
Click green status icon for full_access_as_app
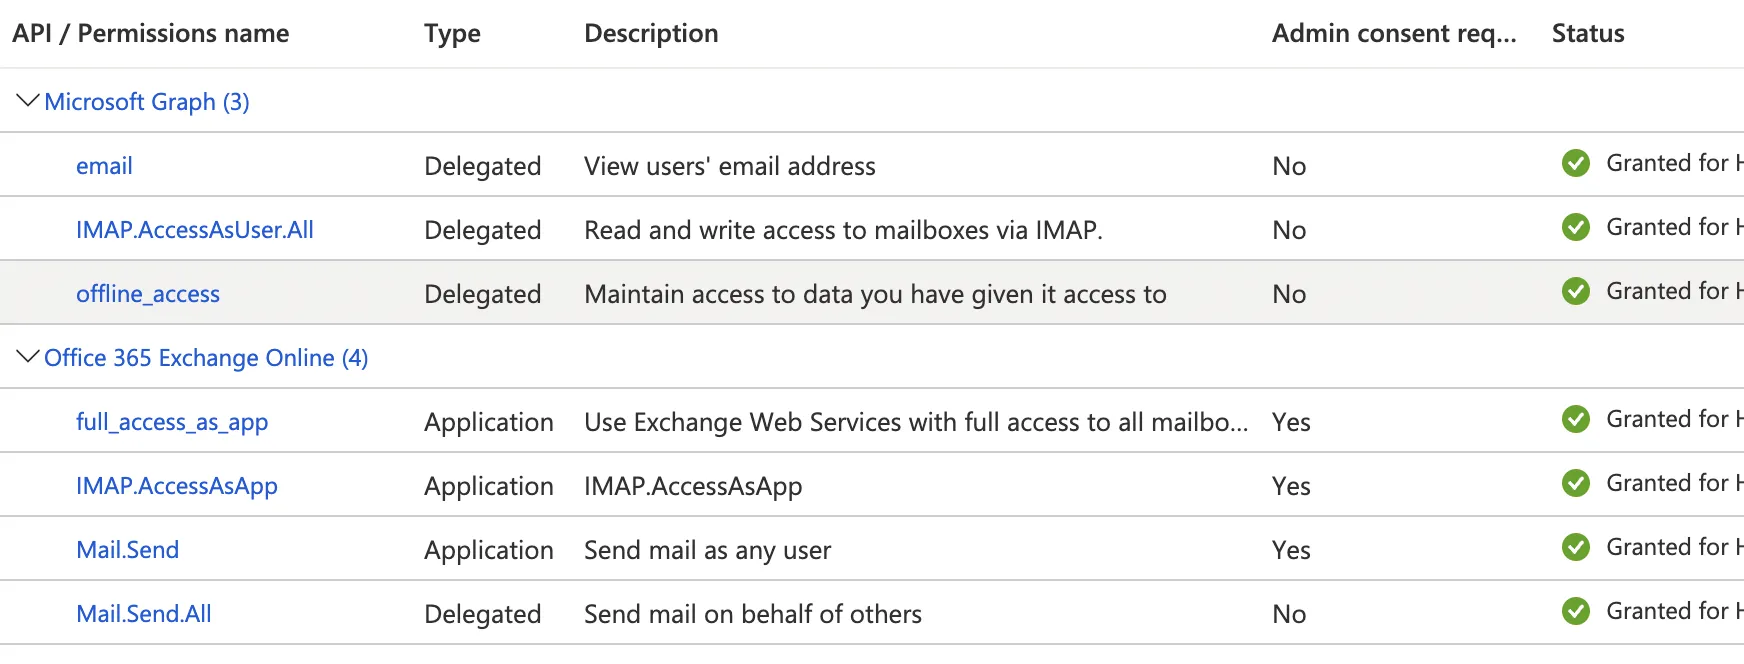tap(1576, 419)
